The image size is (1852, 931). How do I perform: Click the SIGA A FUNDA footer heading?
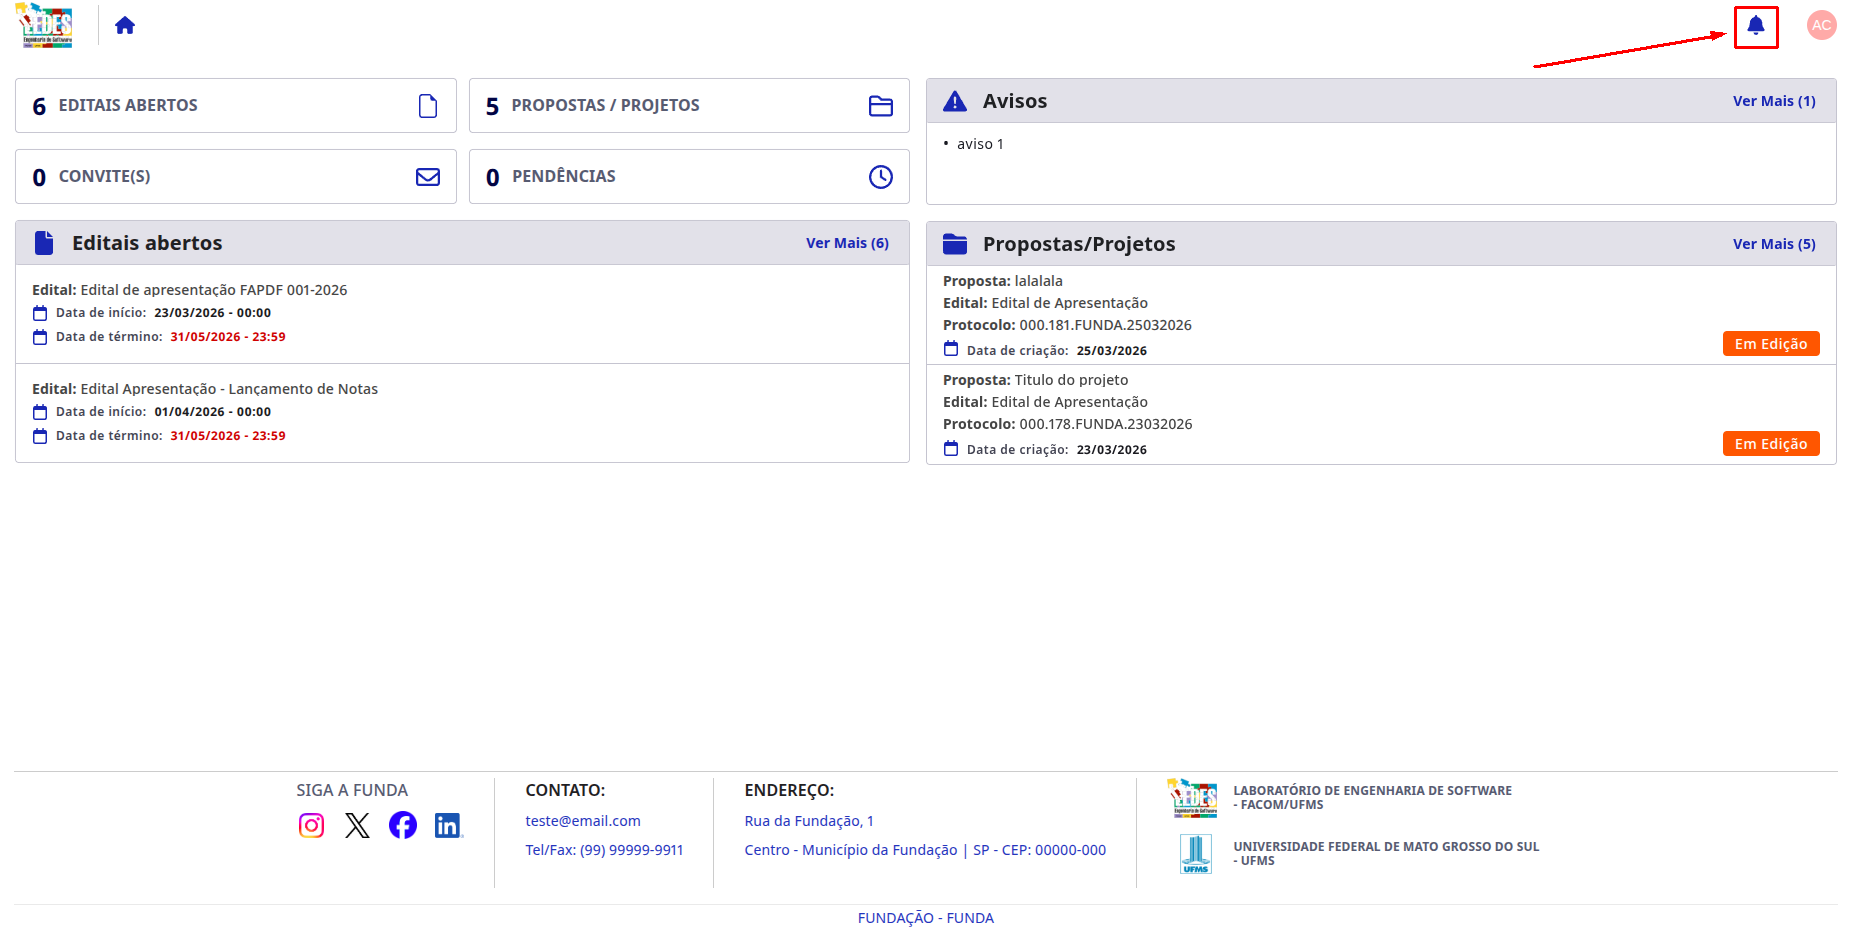tap(352, 790)
